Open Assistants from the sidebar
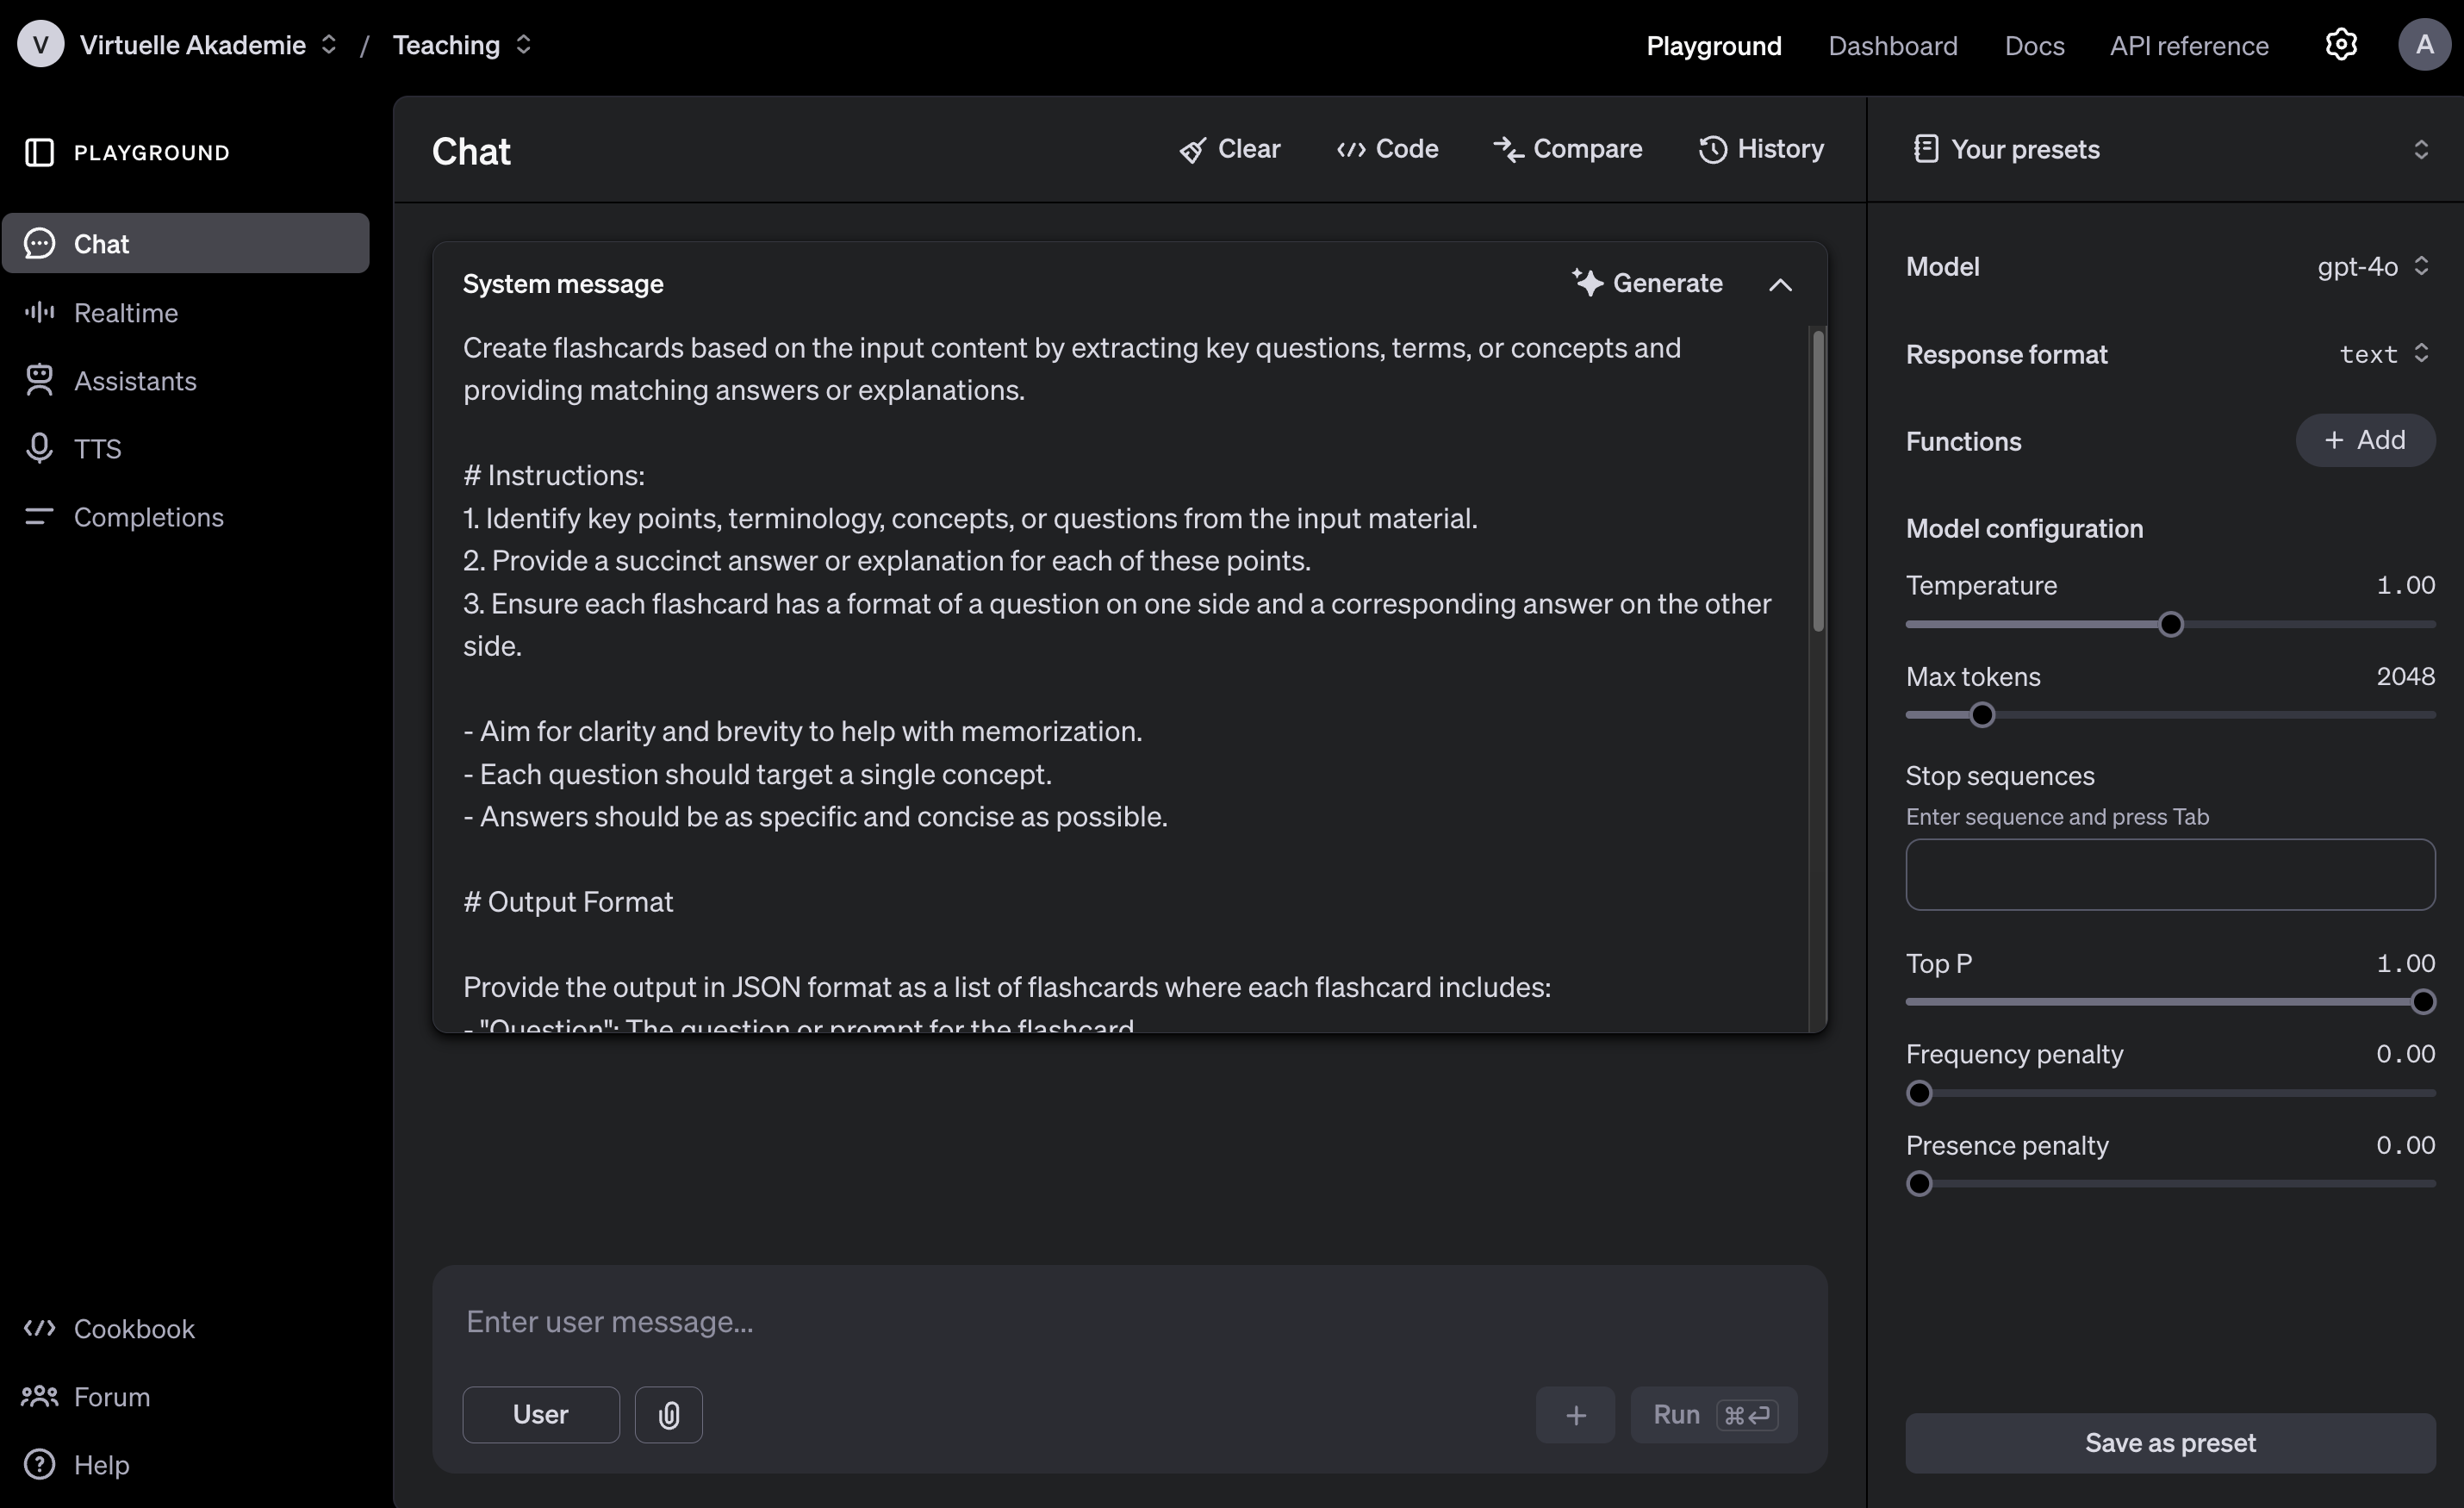 point(134,381)
